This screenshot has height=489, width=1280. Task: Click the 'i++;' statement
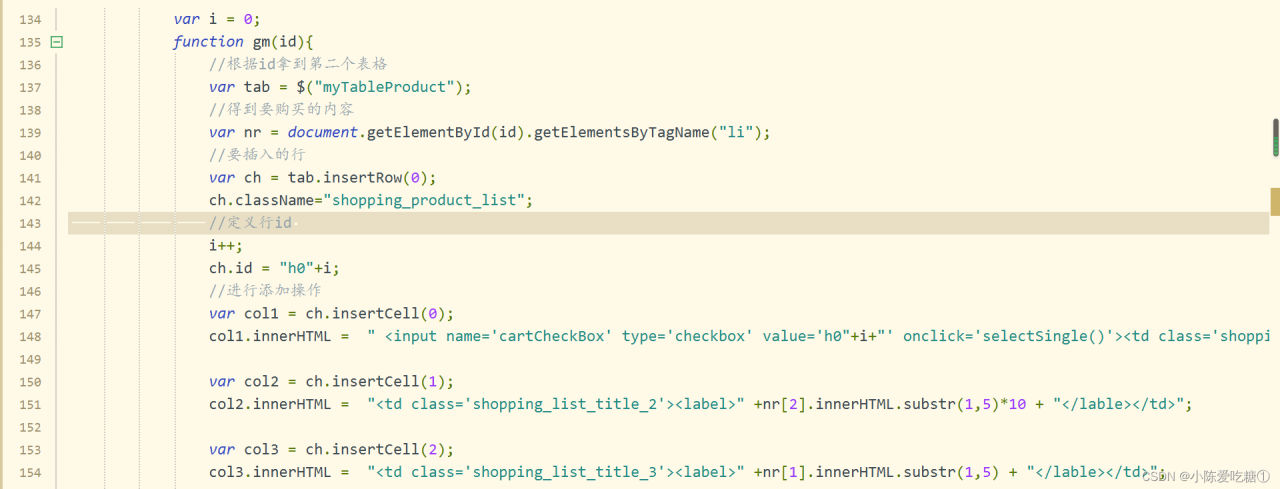tap(226, 245)
